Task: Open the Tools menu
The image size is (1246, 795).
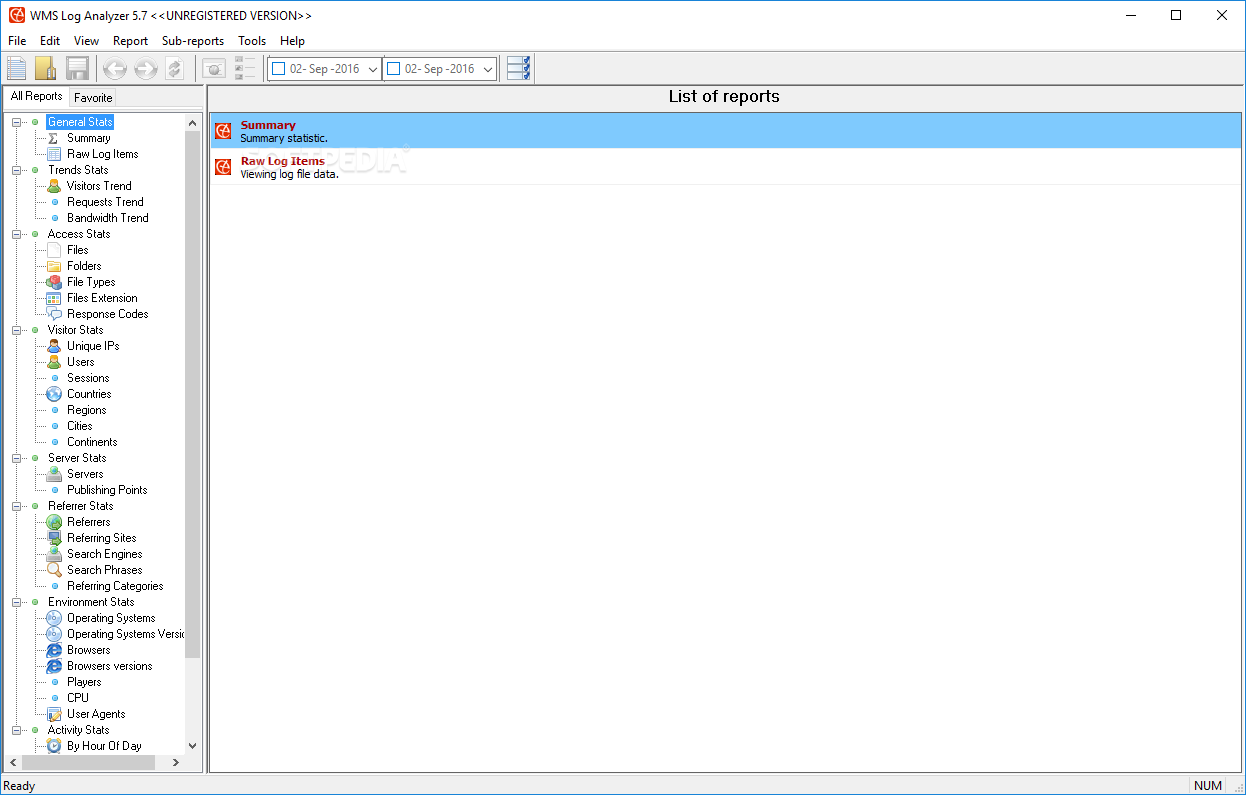Action: [x=252, y=41]
